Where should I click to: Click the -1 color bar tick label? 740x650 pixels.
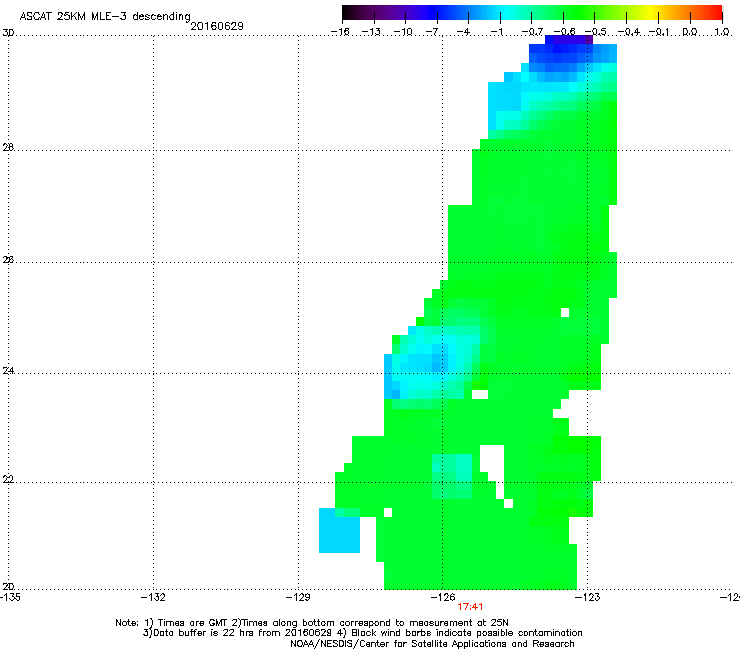pos(497,32)
